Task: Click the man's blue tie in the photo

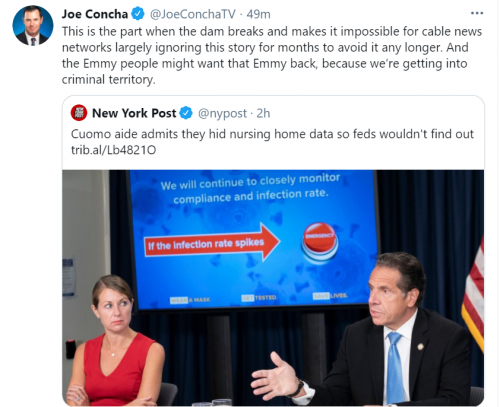Action: (x=395, y=367)
